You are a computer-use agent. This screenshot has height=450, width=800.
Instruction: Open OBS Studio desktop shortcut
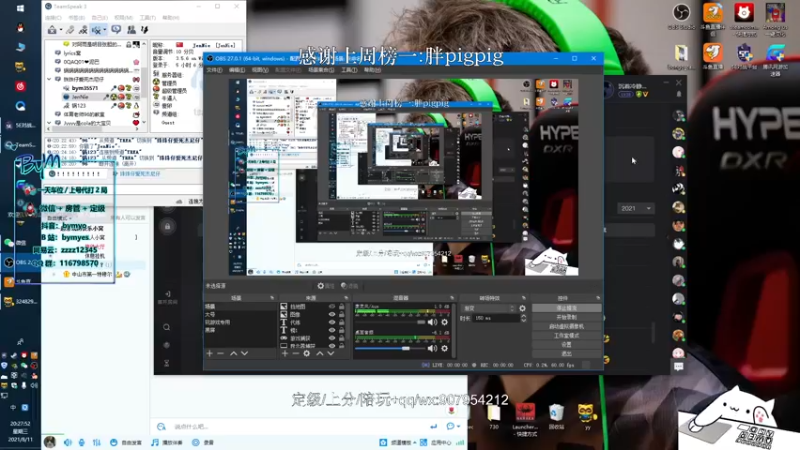click(x=681, y=15)
